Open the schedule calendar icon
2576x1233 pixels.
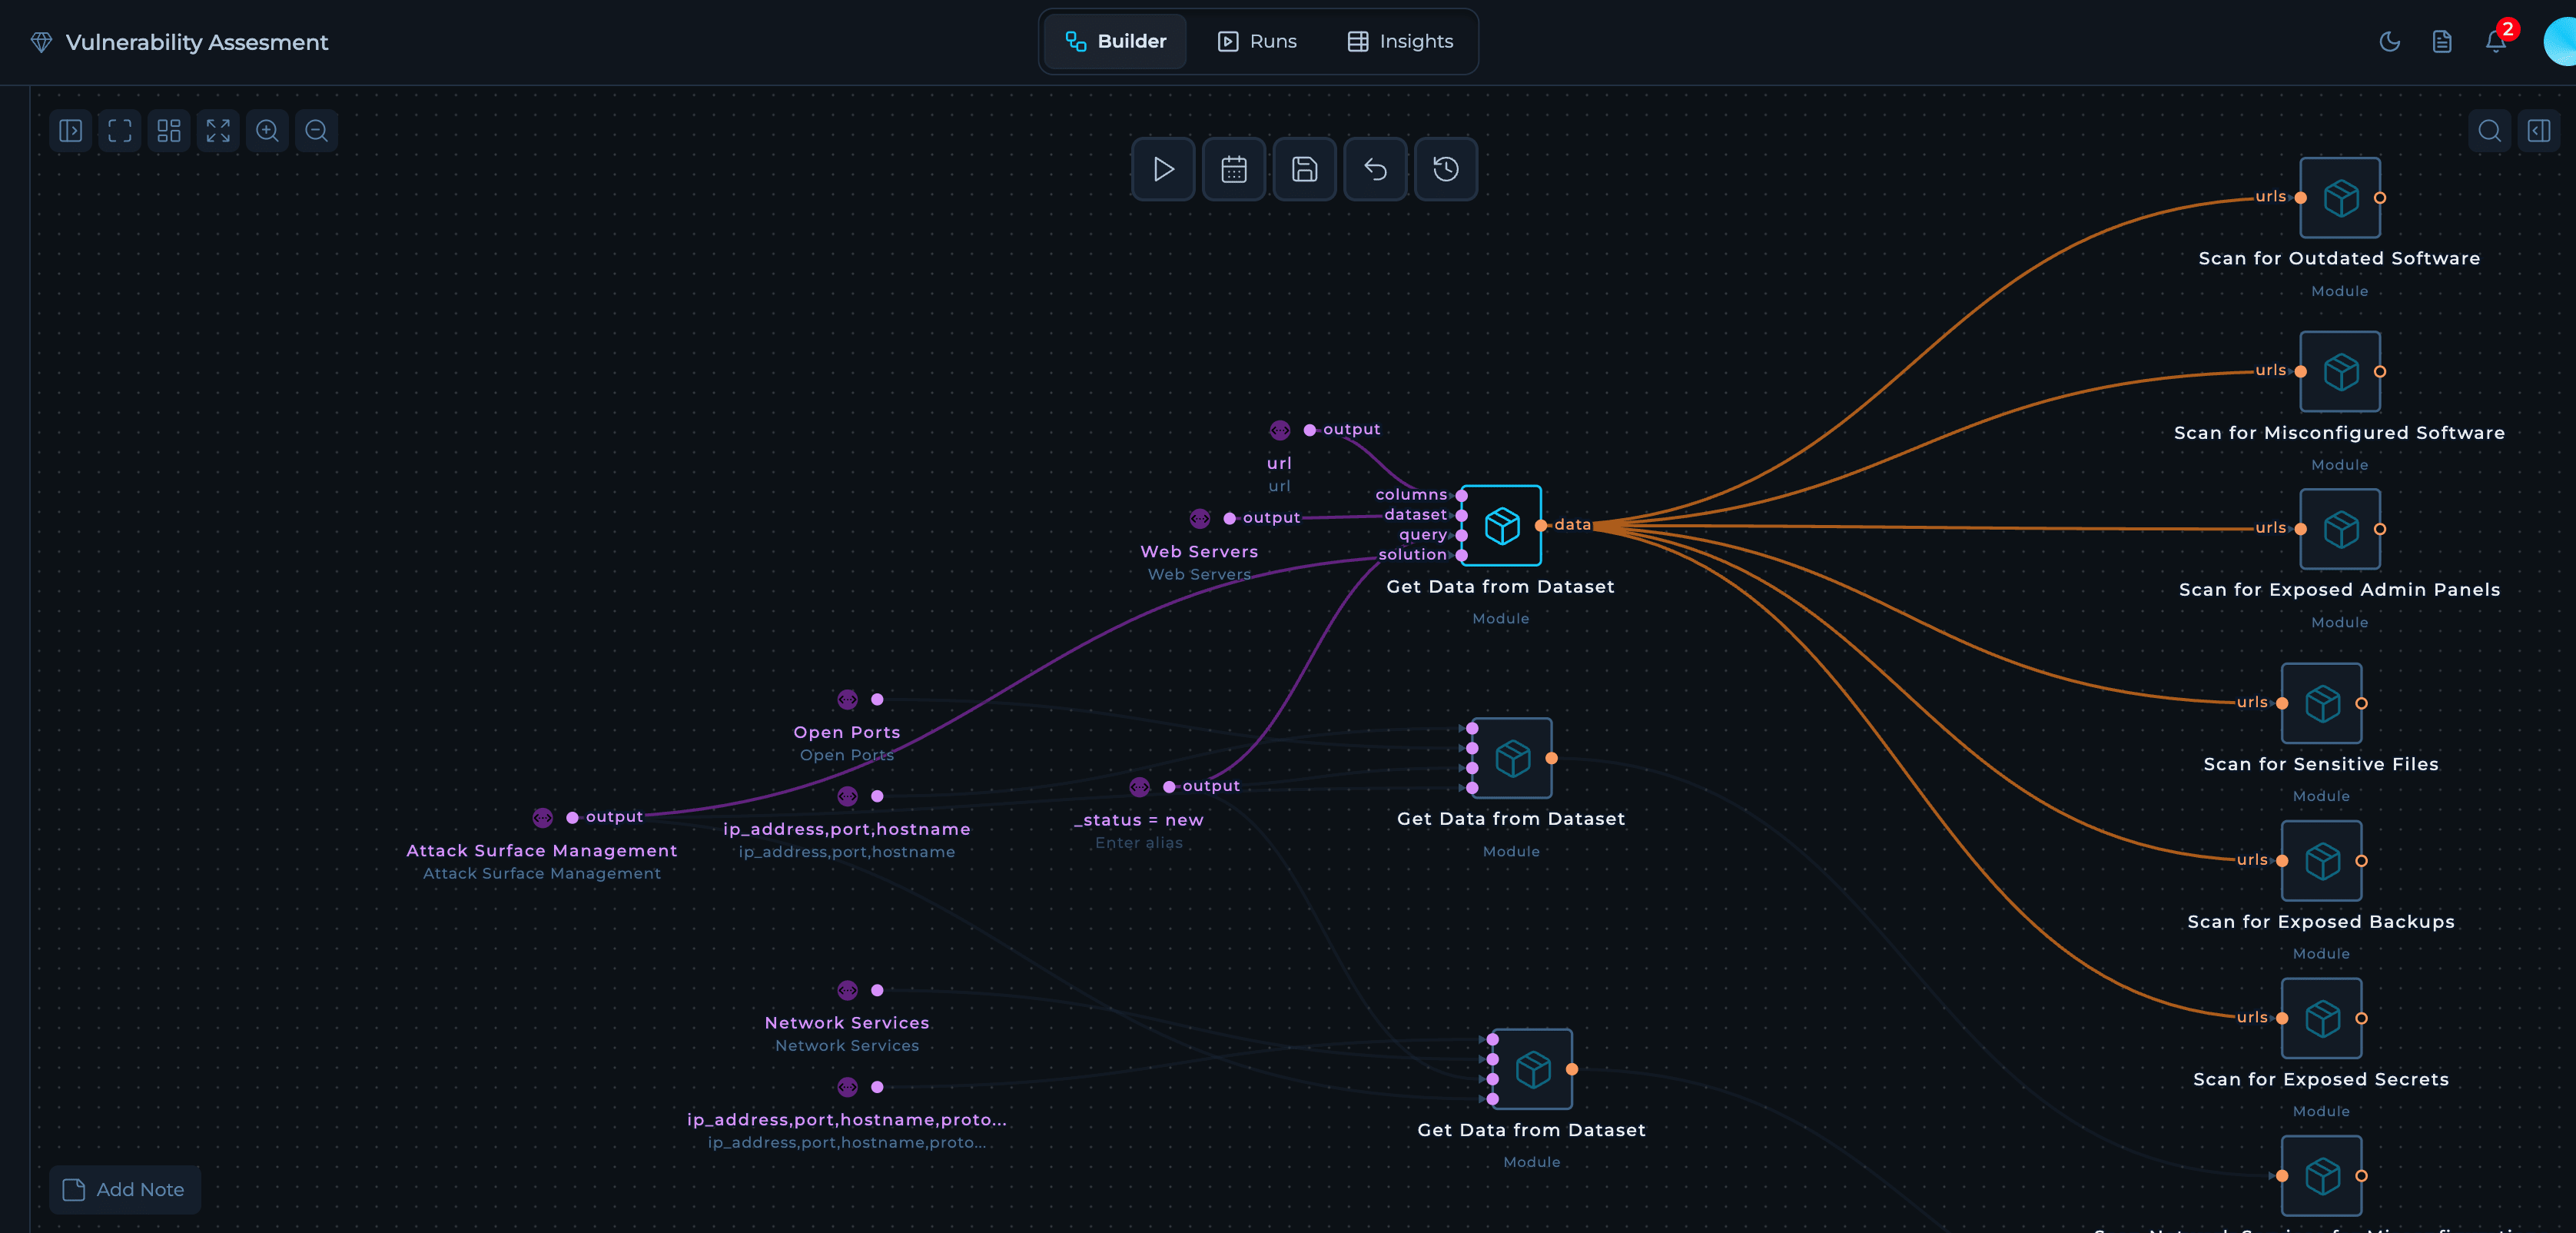click(x=1233, y=169)
